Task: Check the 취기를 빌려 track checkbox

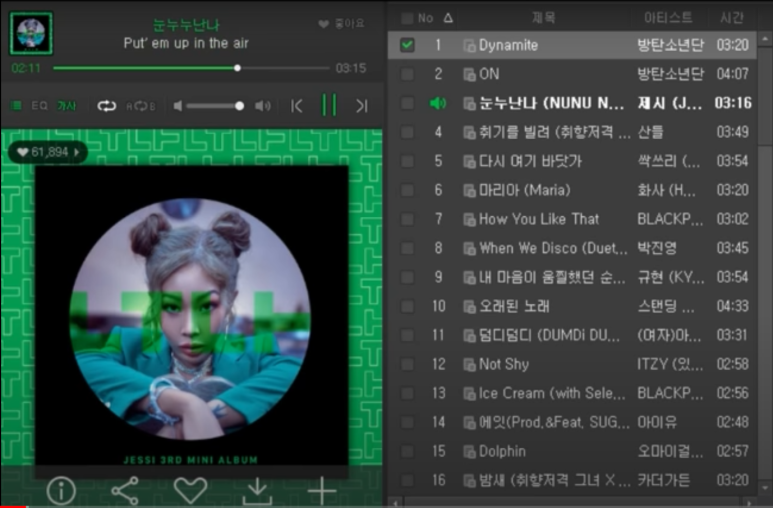Action: pyautogui.click(x=407, y=132)
